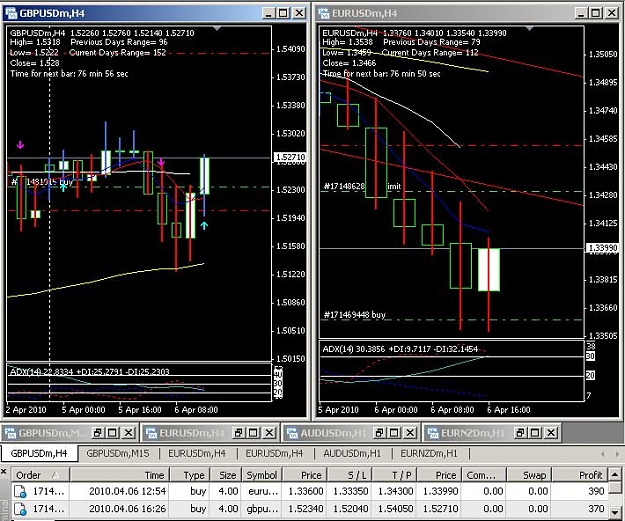Switch to the AUDUSDm,H1 chart tab

click(x=352, y=453)
